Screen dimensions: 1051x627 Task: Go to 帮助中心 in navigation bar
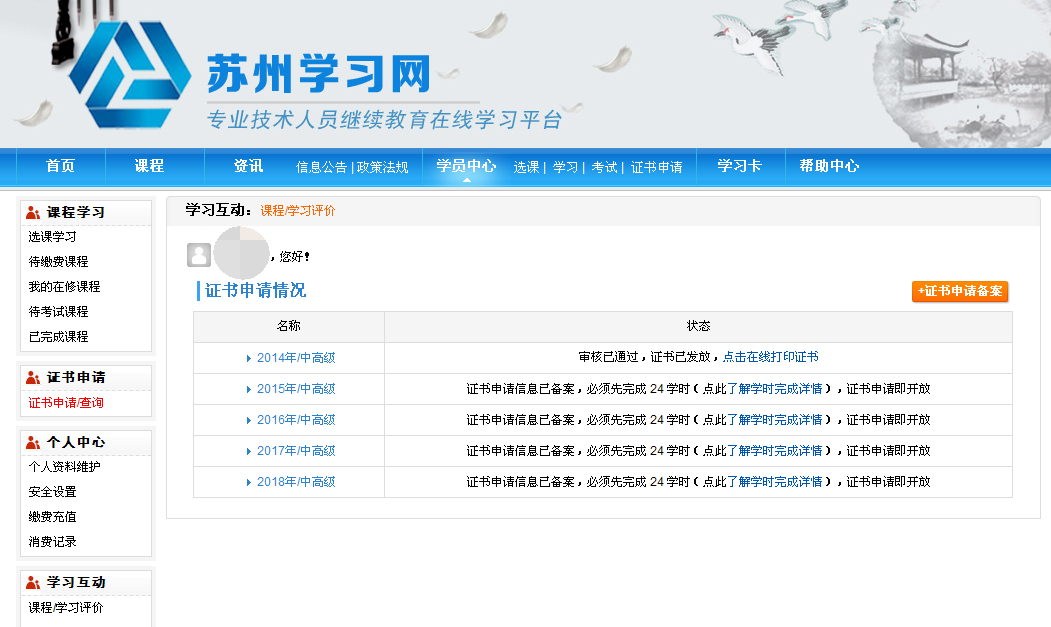coord(829,166)
